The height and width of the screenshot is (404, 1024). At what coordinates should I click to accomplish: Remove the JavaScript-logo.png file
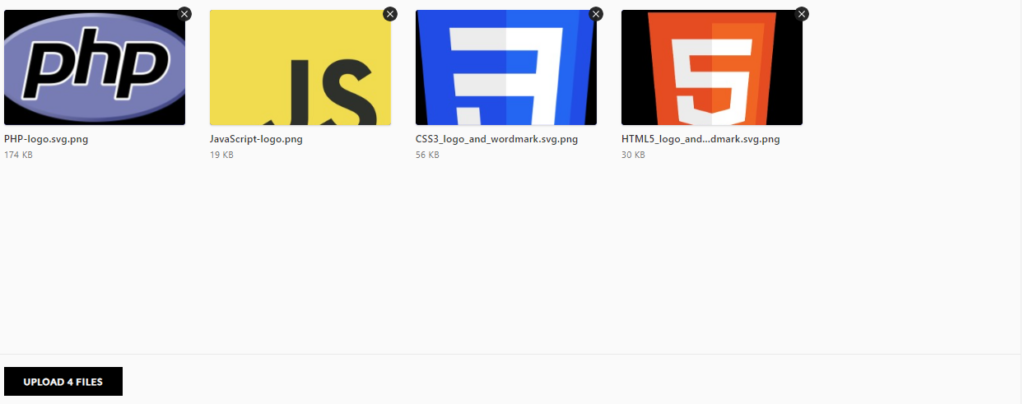390,14
